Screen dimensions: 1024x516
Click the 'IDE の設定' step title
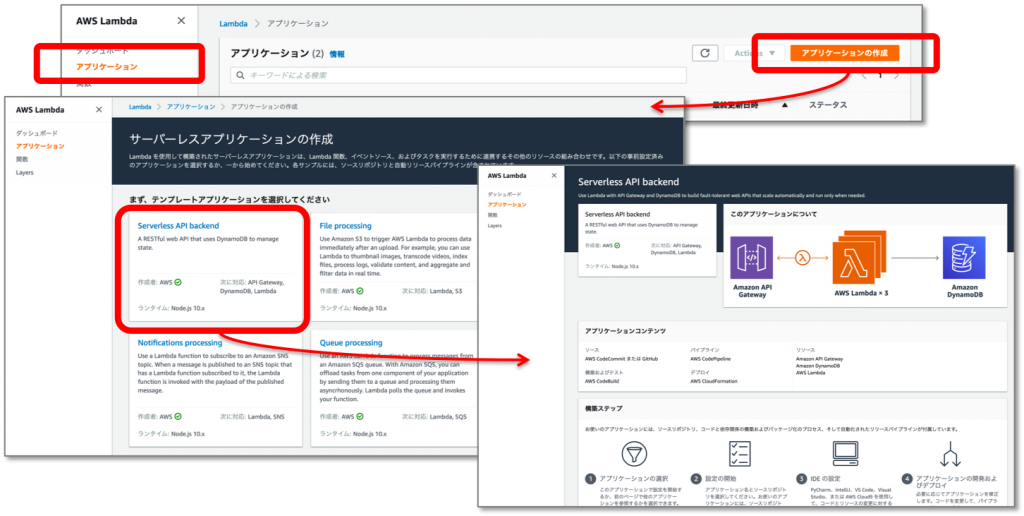[826, 479]
